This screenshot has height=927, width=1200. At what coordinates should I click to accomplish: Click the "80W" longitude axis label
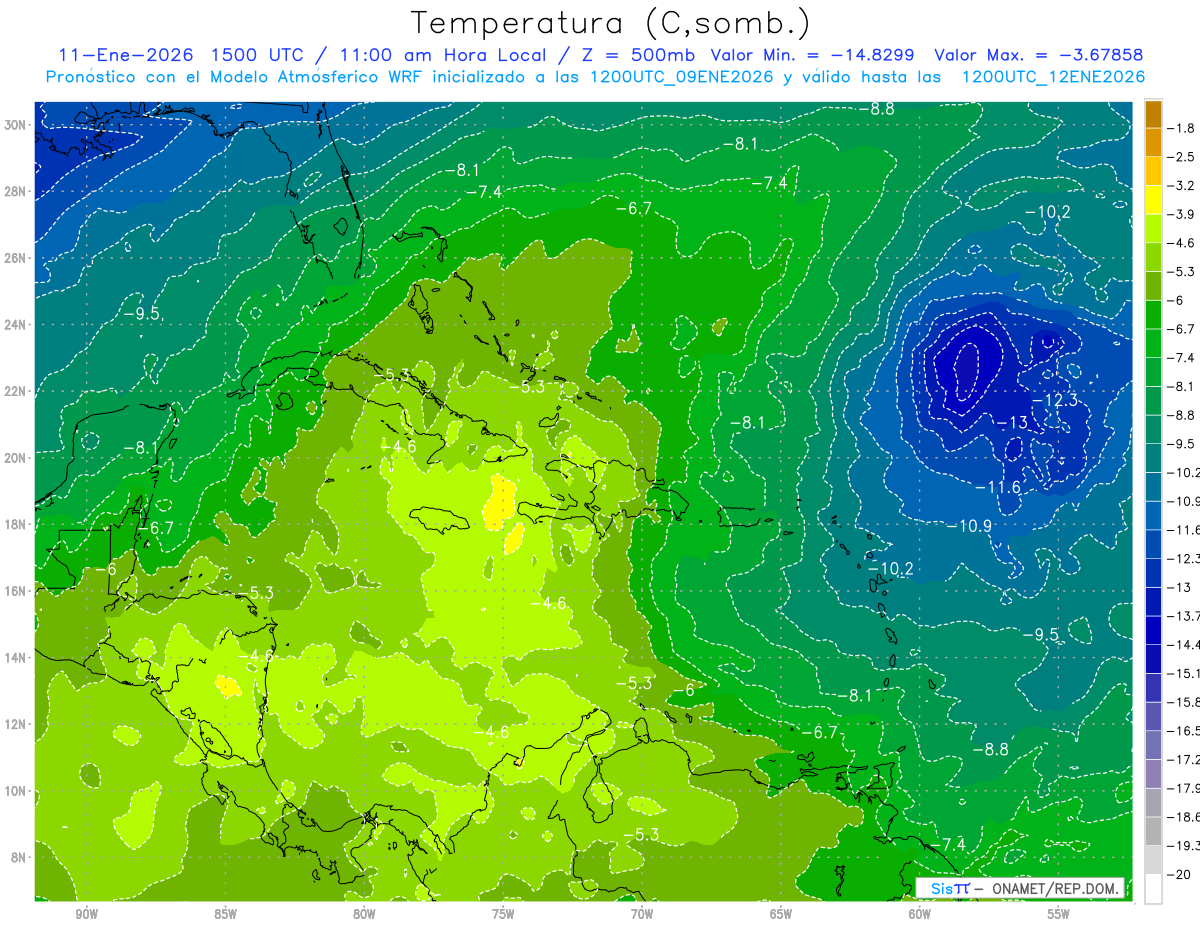click(x=364, y=914)
